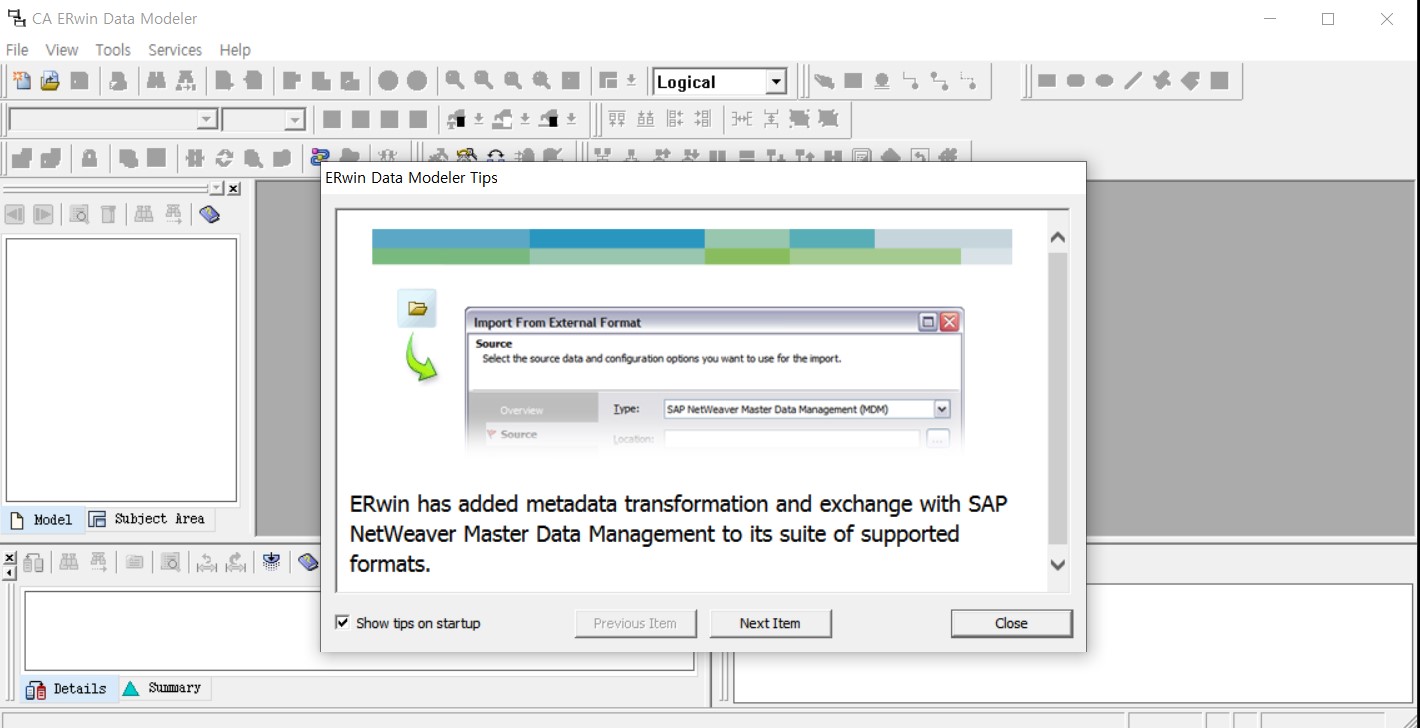
Task: Switch to the Subject Area tab
Action: click(x=148, y=519)
